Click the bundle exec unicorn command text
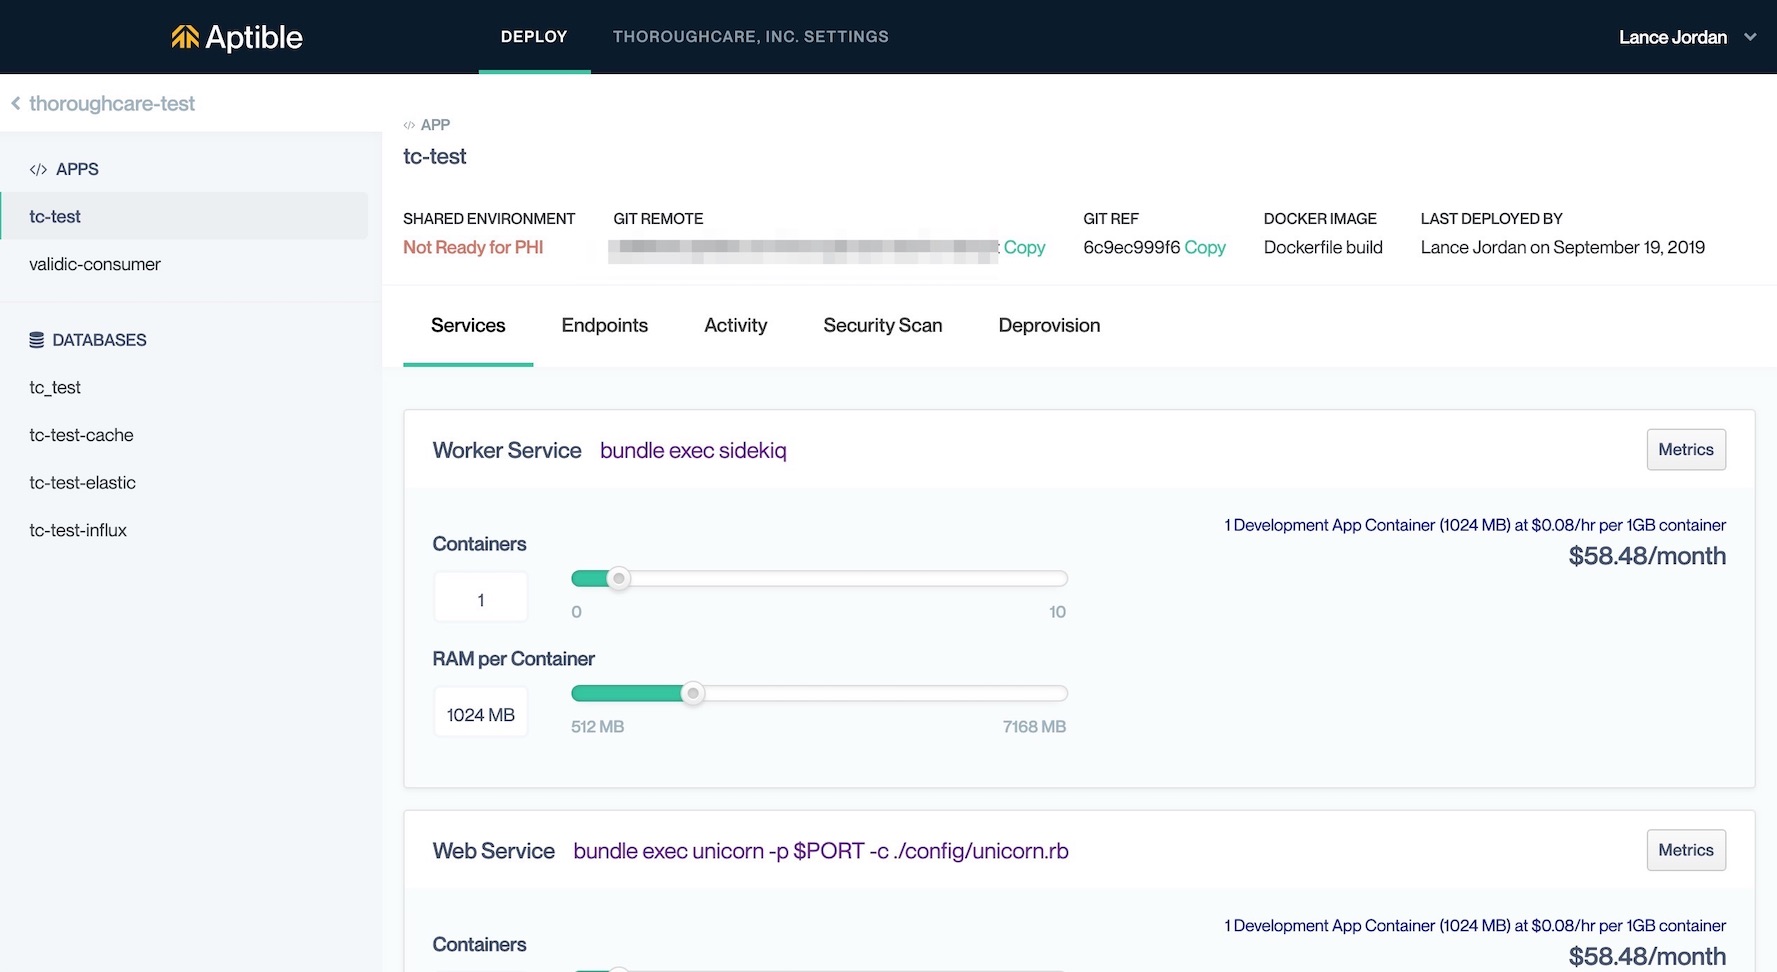1777x972 pixels. (x=821, y=851)
